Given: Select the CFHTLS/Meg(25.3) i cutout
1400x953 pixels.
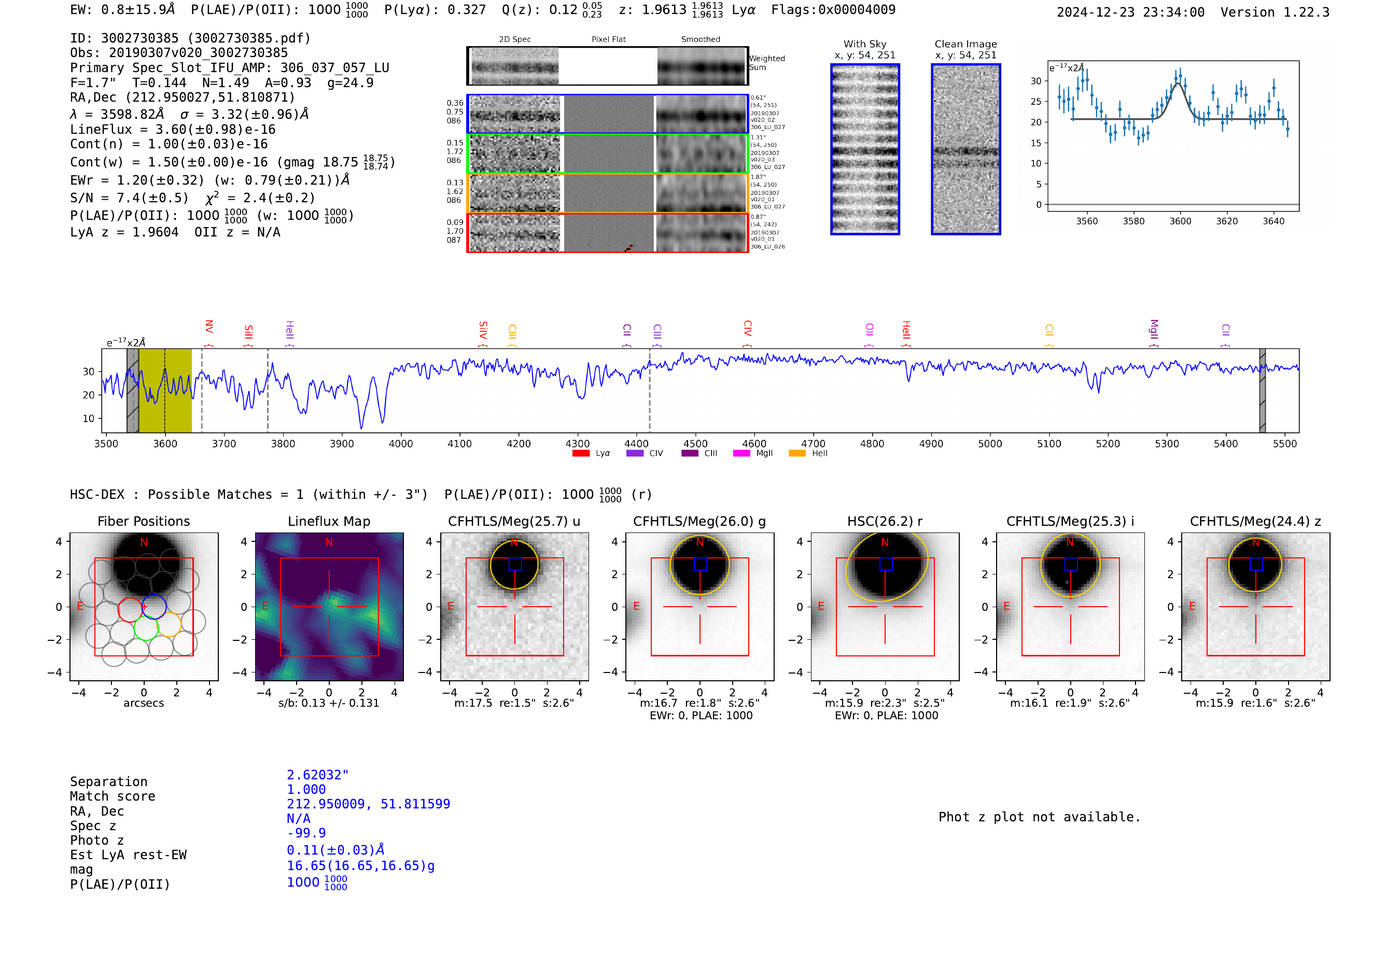Looking at the screenshot, I should (x=1070, y=606).
